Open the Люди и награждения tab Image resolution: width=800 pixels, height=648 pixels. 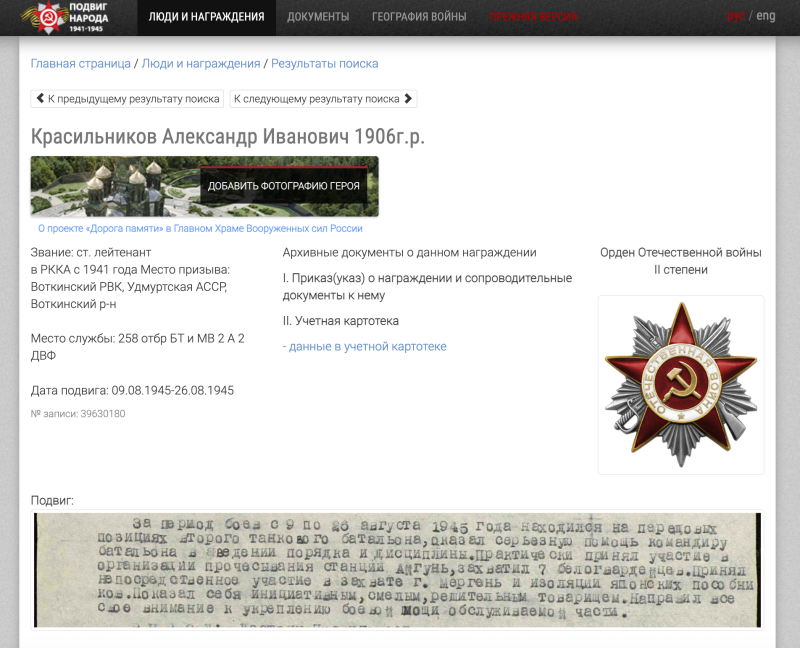tap(206, 17)
